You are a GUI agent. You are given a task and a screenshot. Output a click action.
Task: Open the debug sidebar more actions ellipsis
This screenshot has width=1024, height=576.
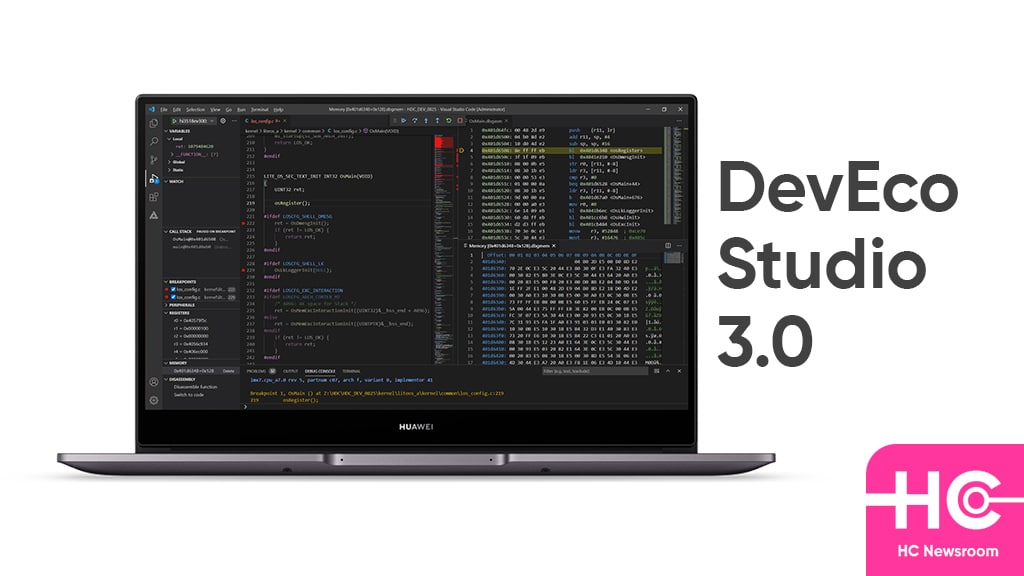234,121
